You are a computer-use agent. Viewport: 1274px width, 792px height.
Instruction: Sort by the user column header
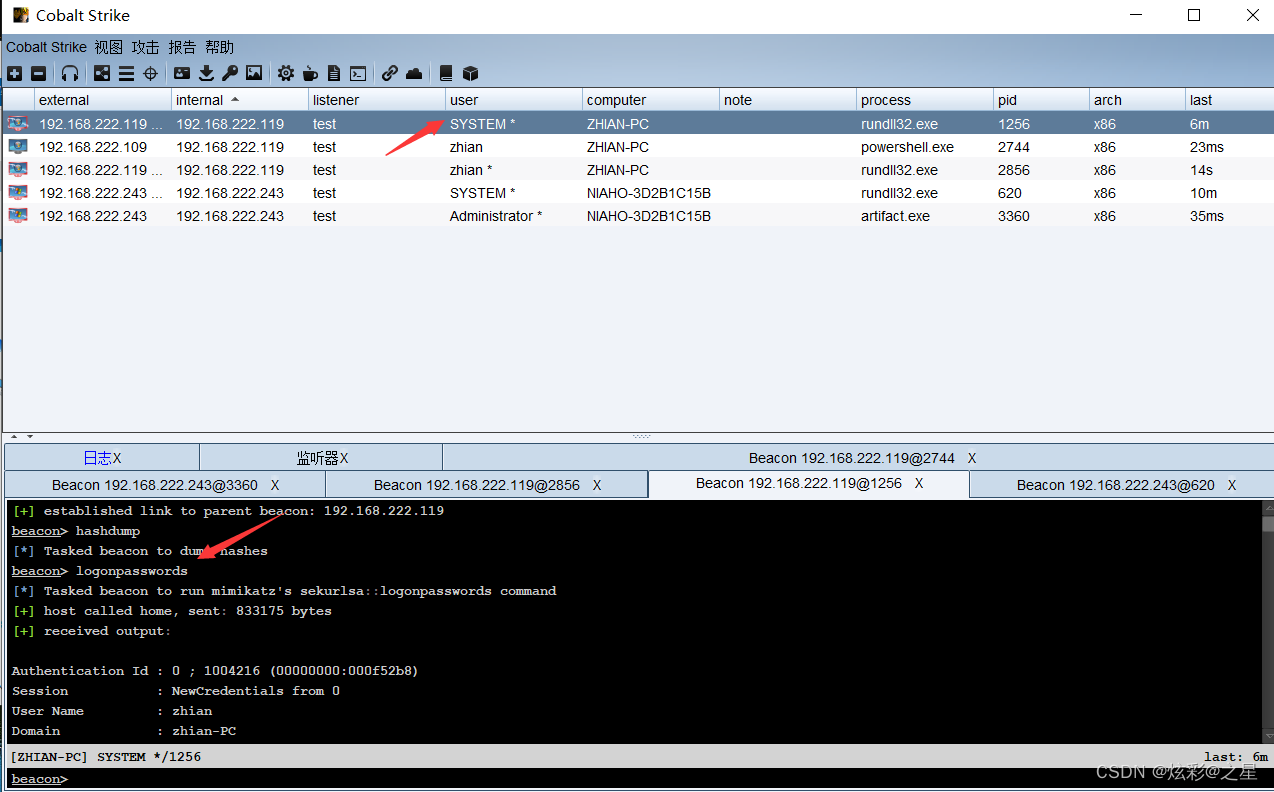coord(514,100)
